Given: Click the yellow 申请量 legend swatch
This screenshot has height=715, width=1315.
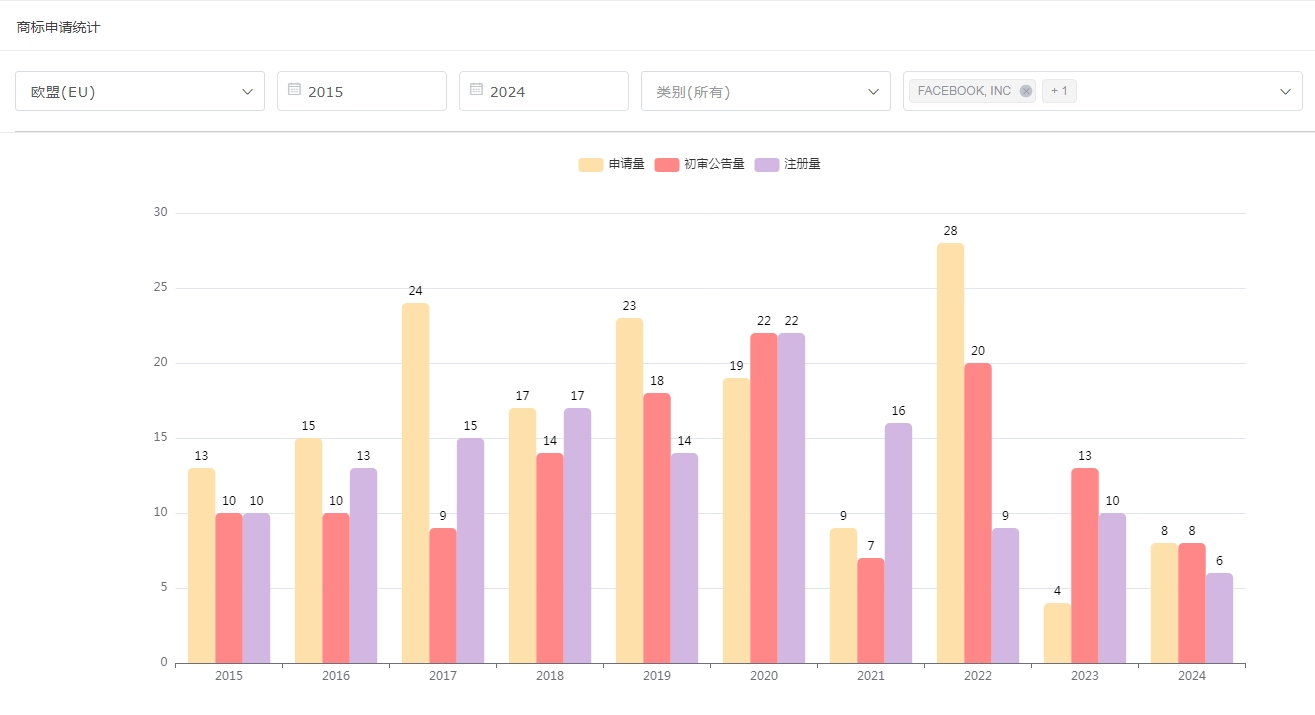Looking at the screenshot, I should (x=590, y=164).
